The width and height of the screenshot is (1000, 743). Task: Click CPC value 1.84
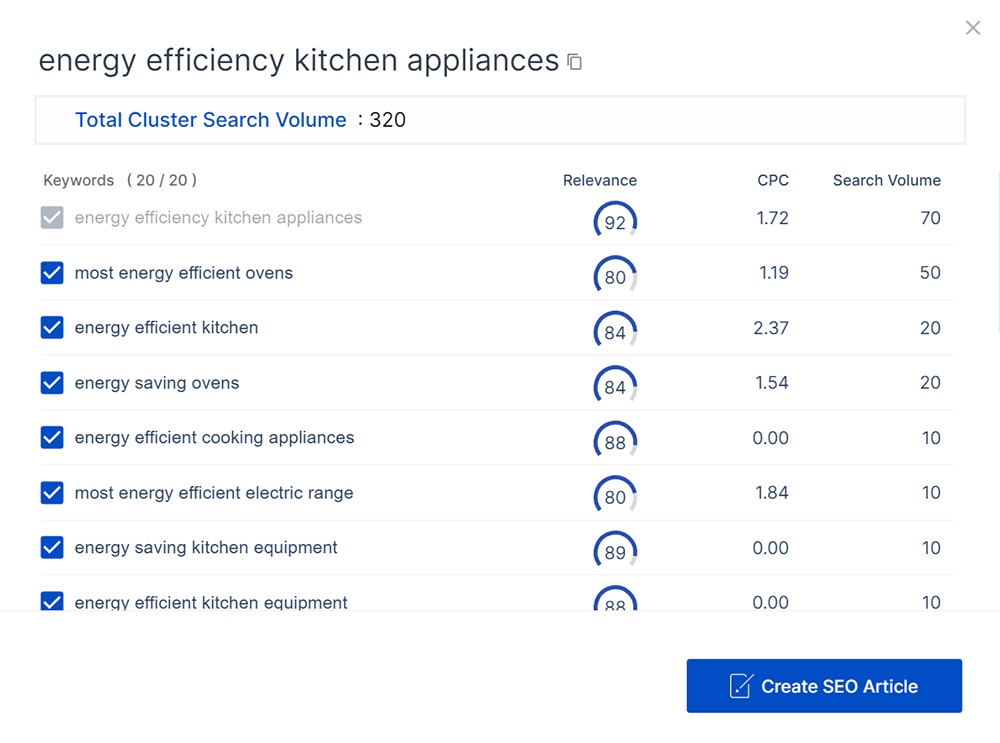coord(772,492)
